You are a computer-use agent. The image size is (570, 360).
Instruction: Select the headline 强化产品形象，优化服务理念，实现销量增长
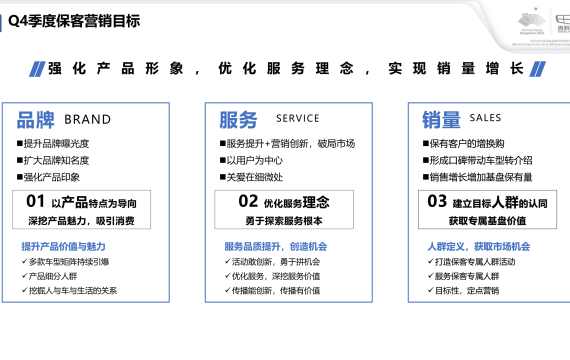[x=286, y=68]
